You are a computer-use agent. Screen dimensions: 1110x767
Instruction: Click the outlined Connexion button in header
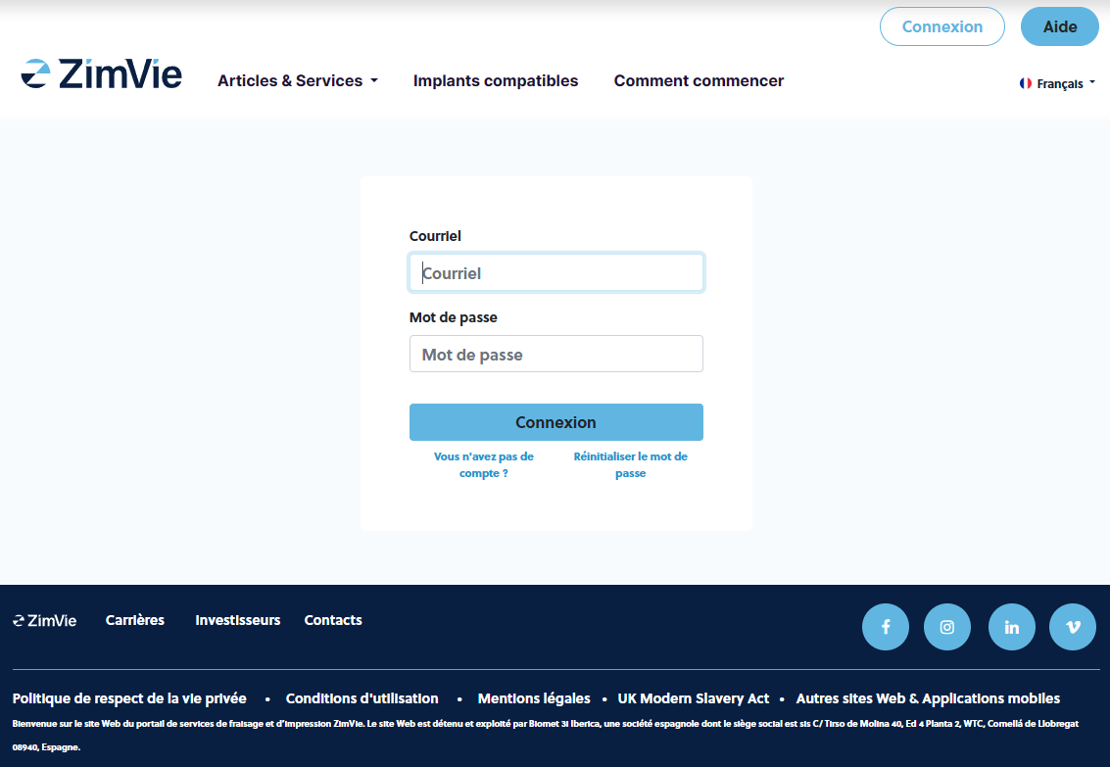[942, 27]
